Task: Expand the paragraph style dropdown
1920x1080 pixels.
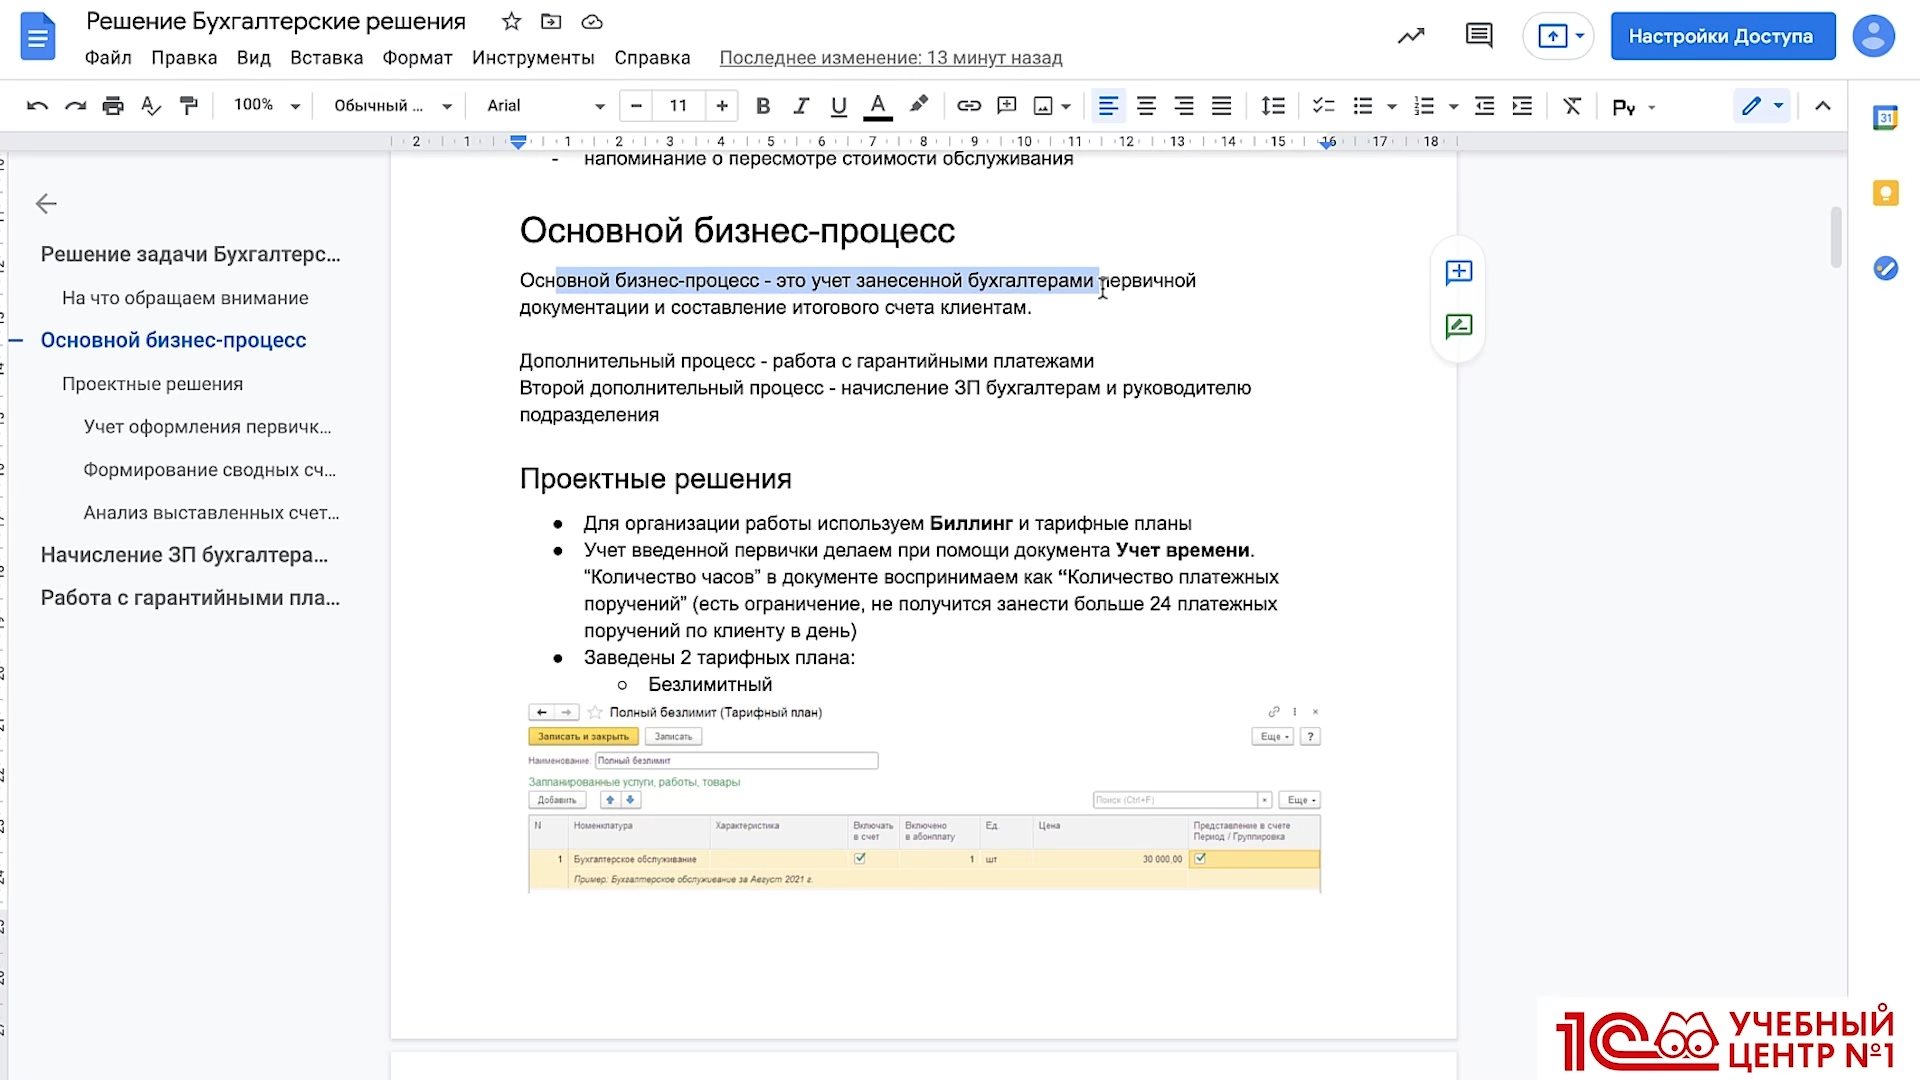Action: pos(392,106)
